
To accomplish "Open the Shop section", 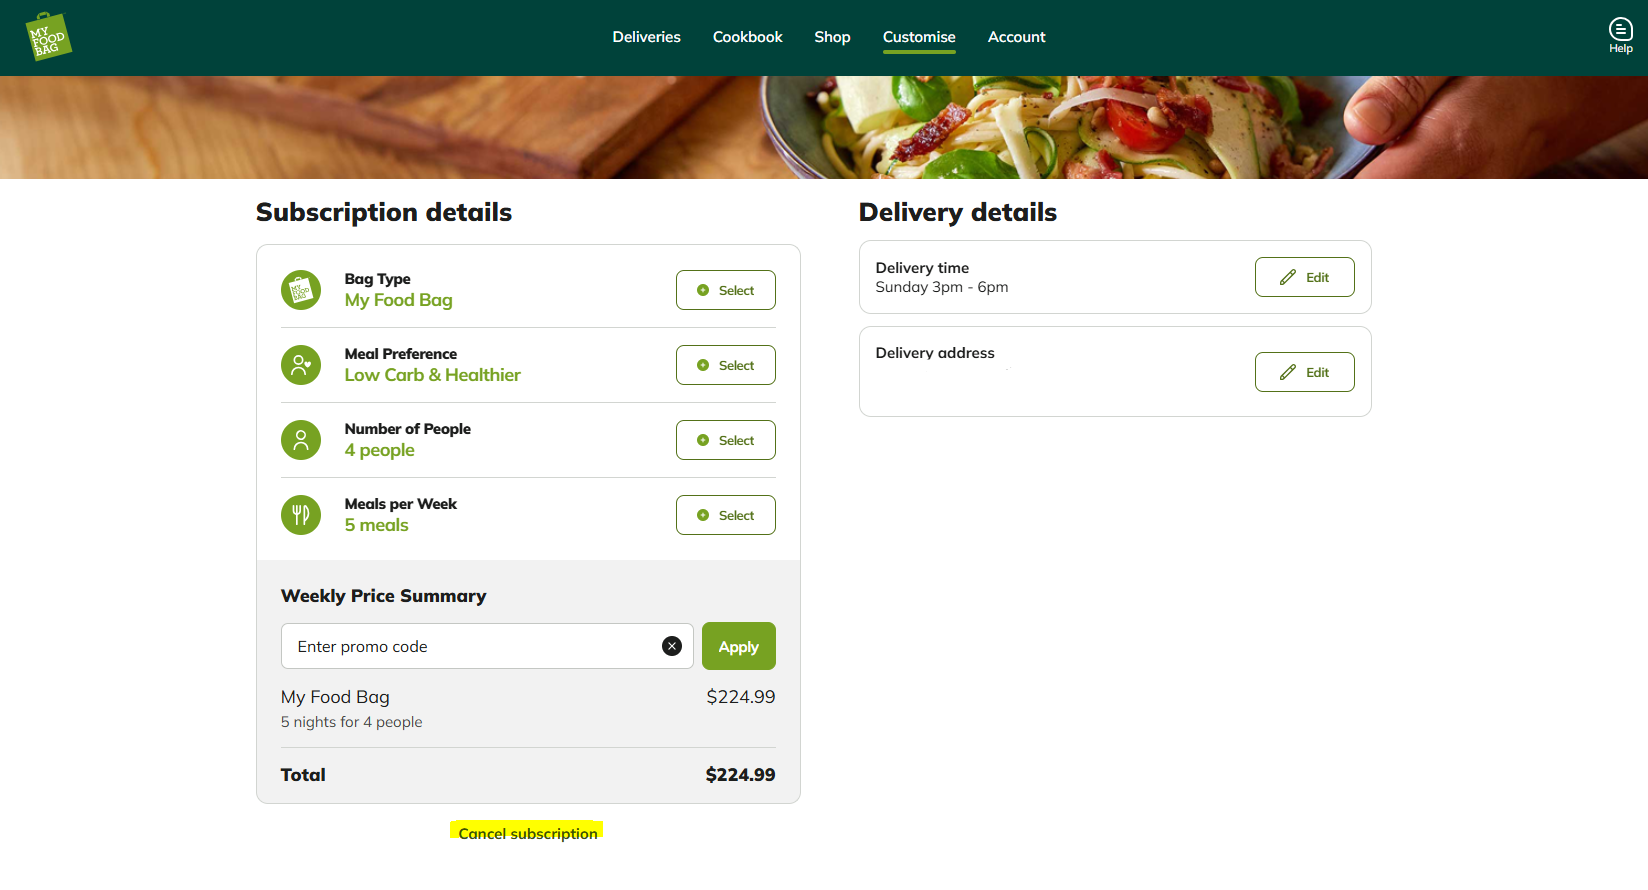I will [x=832, y=37].
